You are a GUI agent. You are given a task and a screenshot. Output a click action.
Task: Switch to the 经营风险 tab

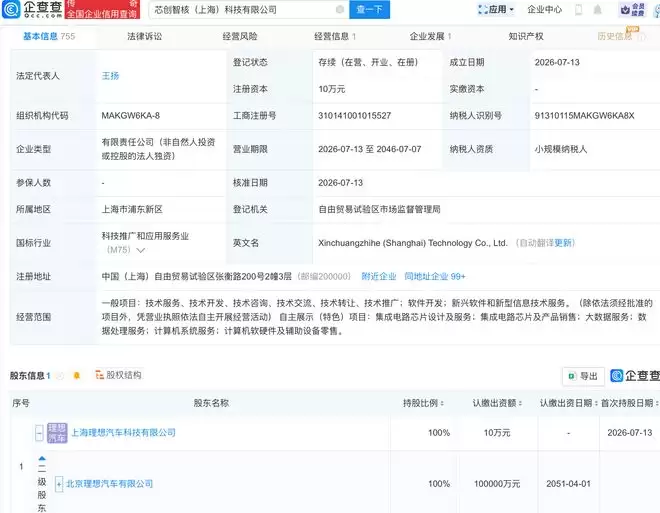click(x=240, y=36)
